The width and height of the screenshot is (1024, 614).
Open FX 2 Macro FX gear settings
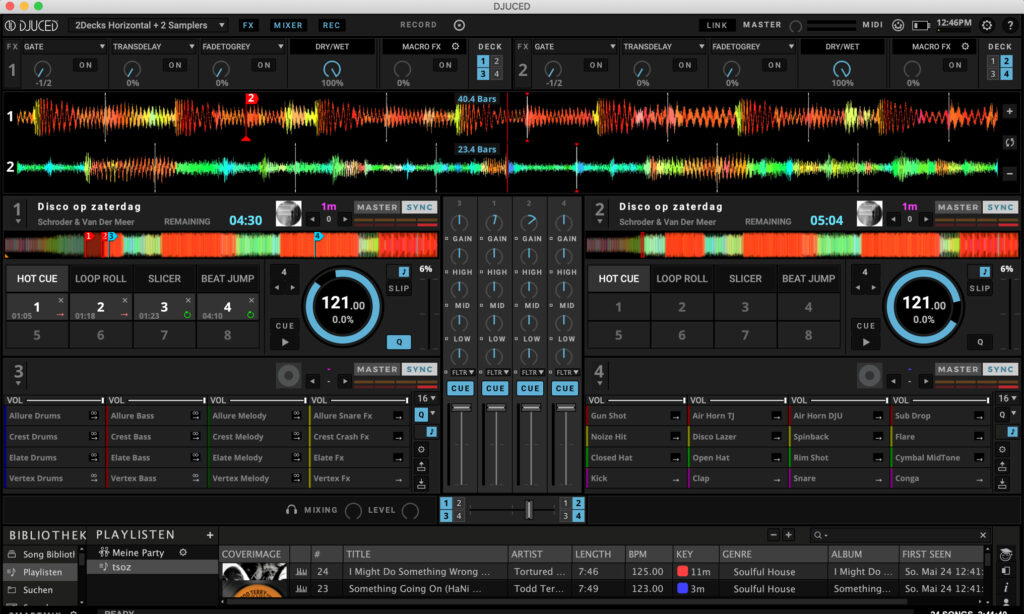coord(965,46)
